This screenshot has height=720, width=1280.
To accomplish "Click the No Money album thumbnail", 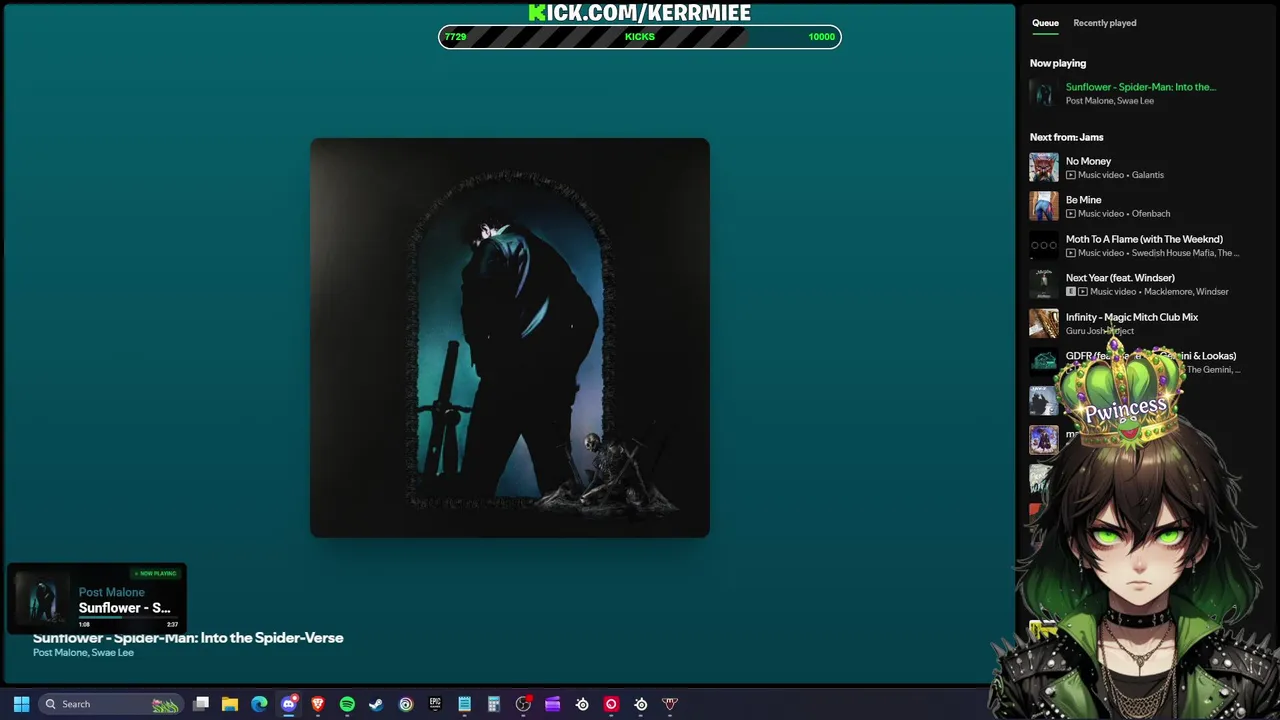I will click(1044, 167).
